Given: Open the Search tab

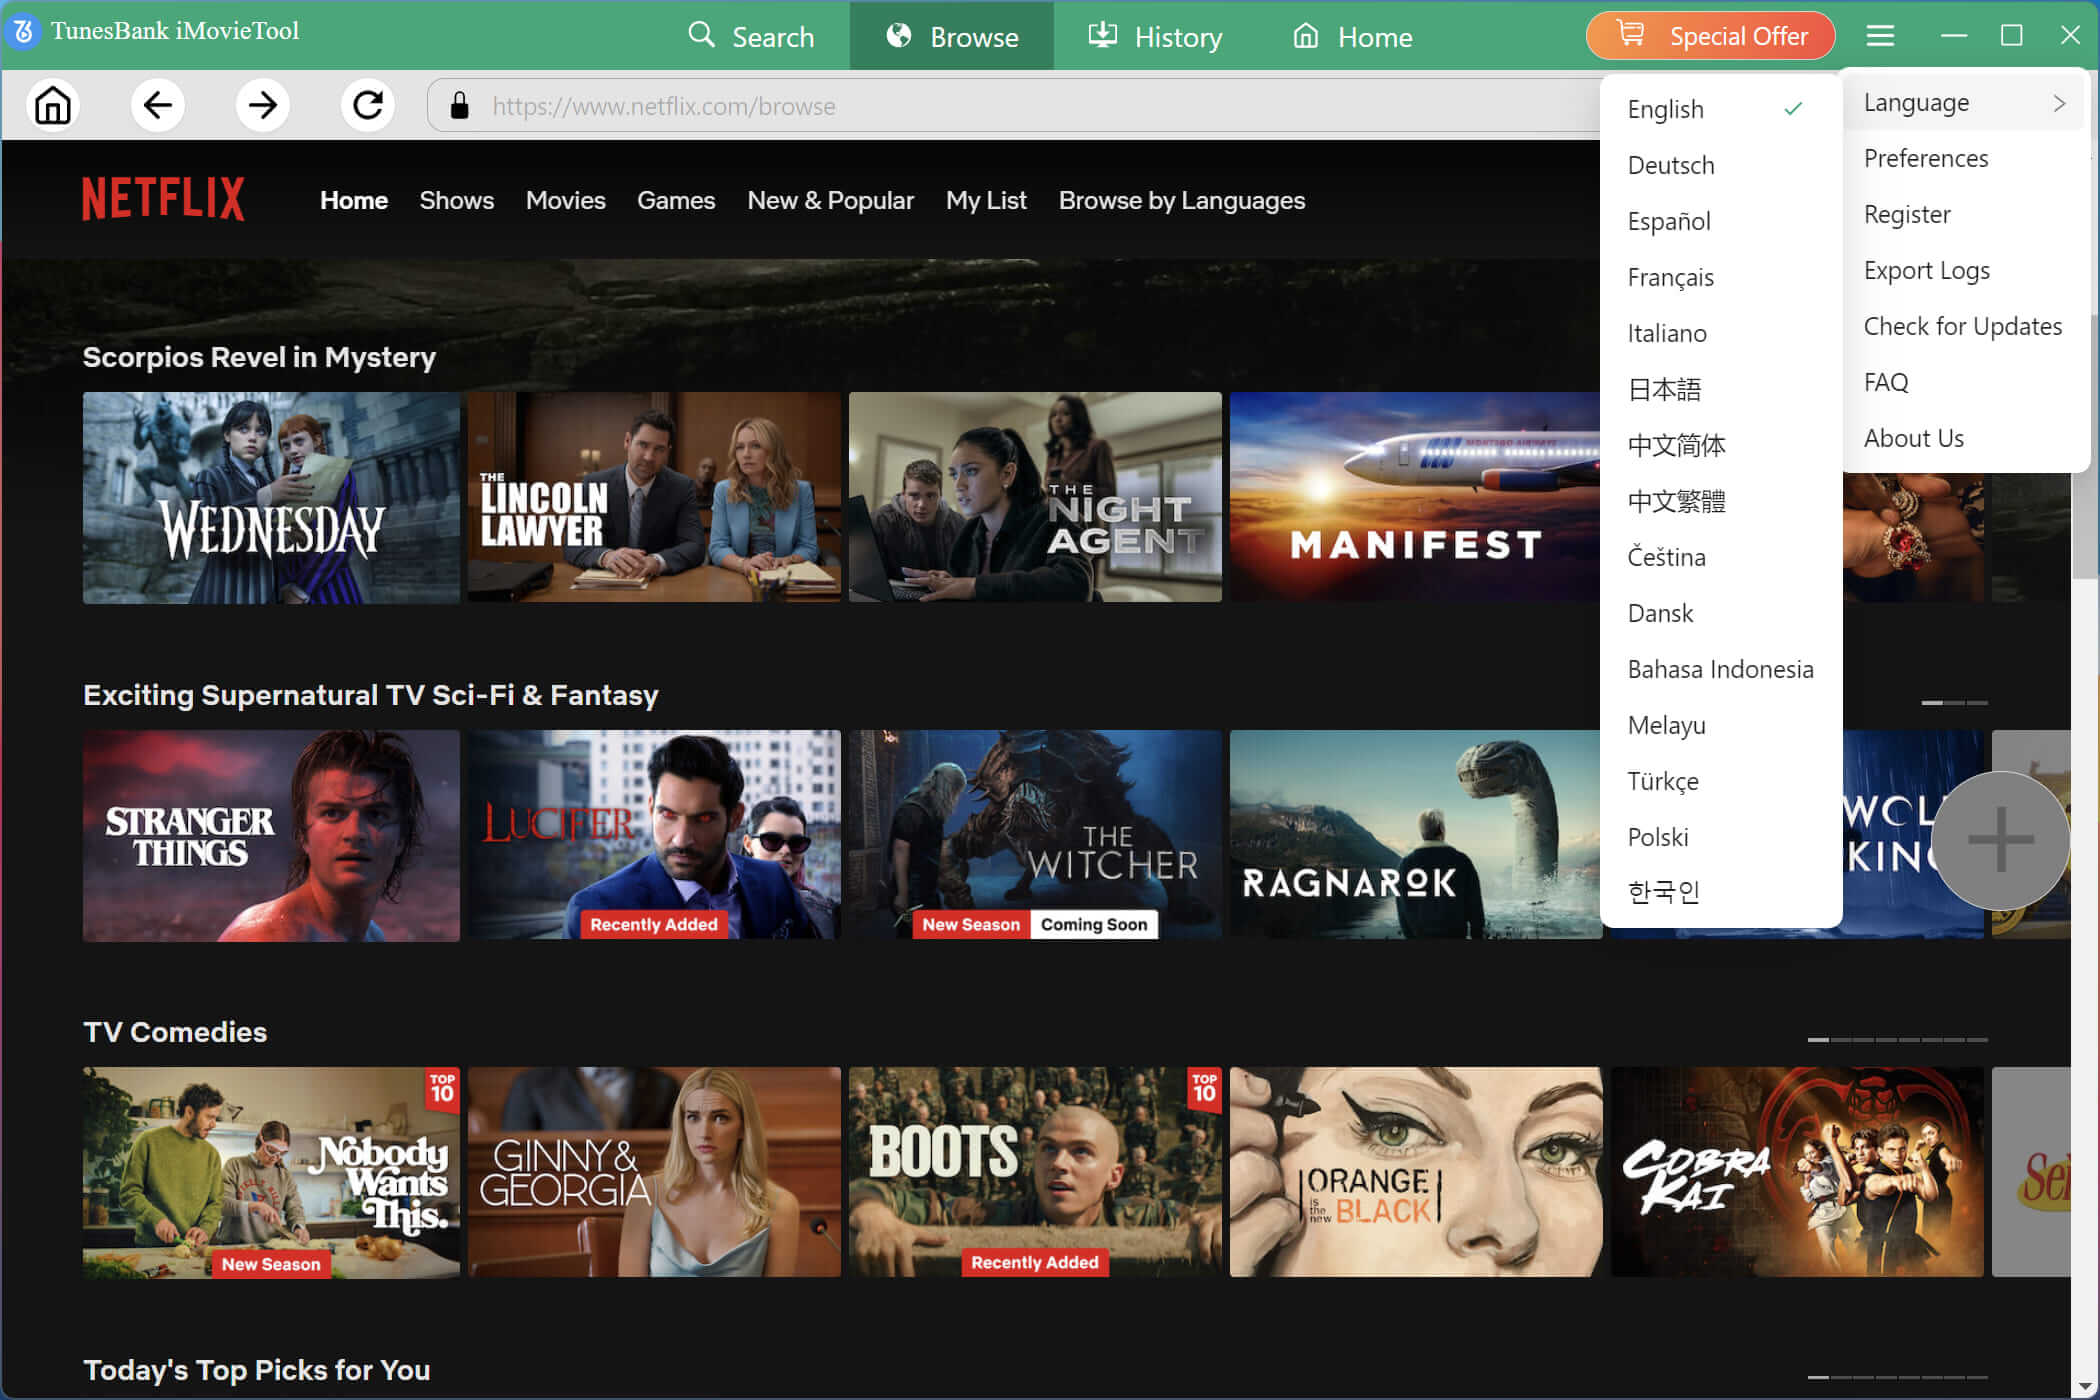Looking at the screenshot, I should click(x=752, y=37).
